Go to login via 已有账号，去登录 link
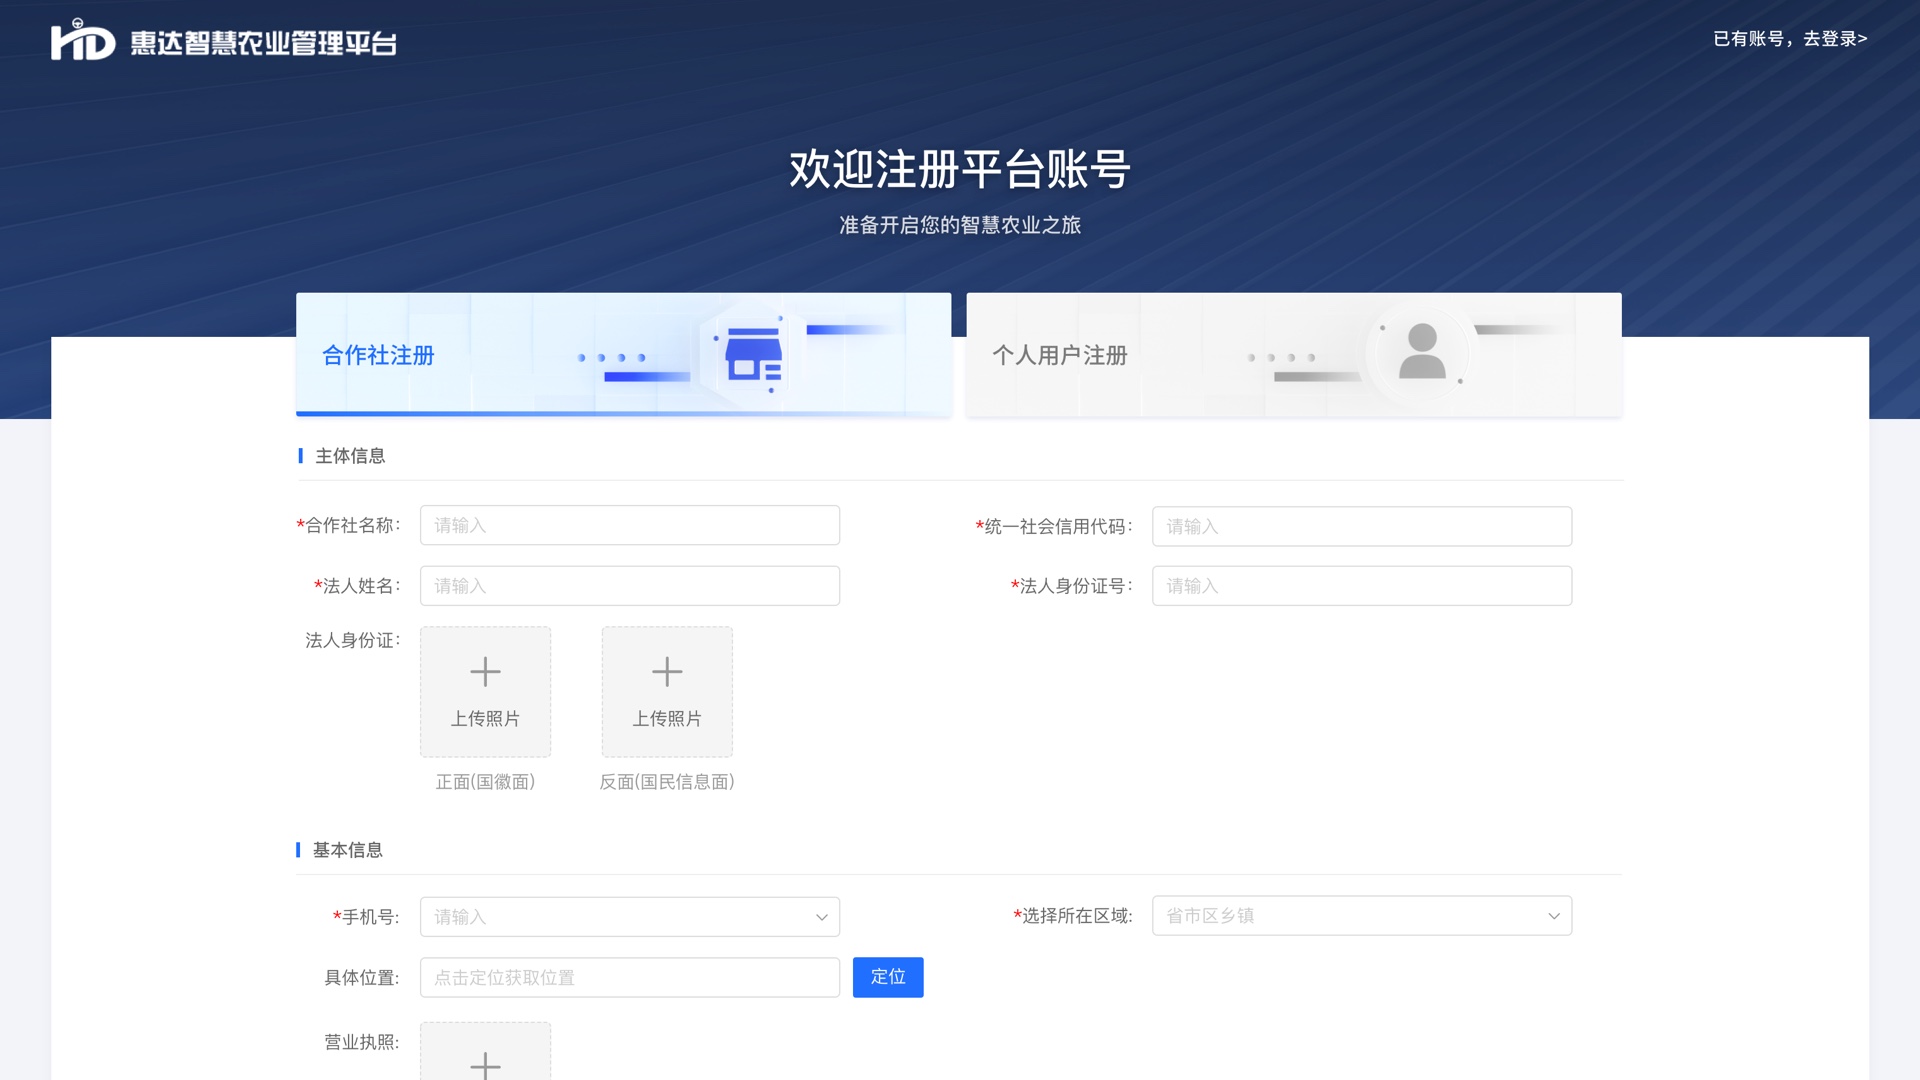Image resolution: width=1920 pixels, height=1080 pixels. point(1790,39)
